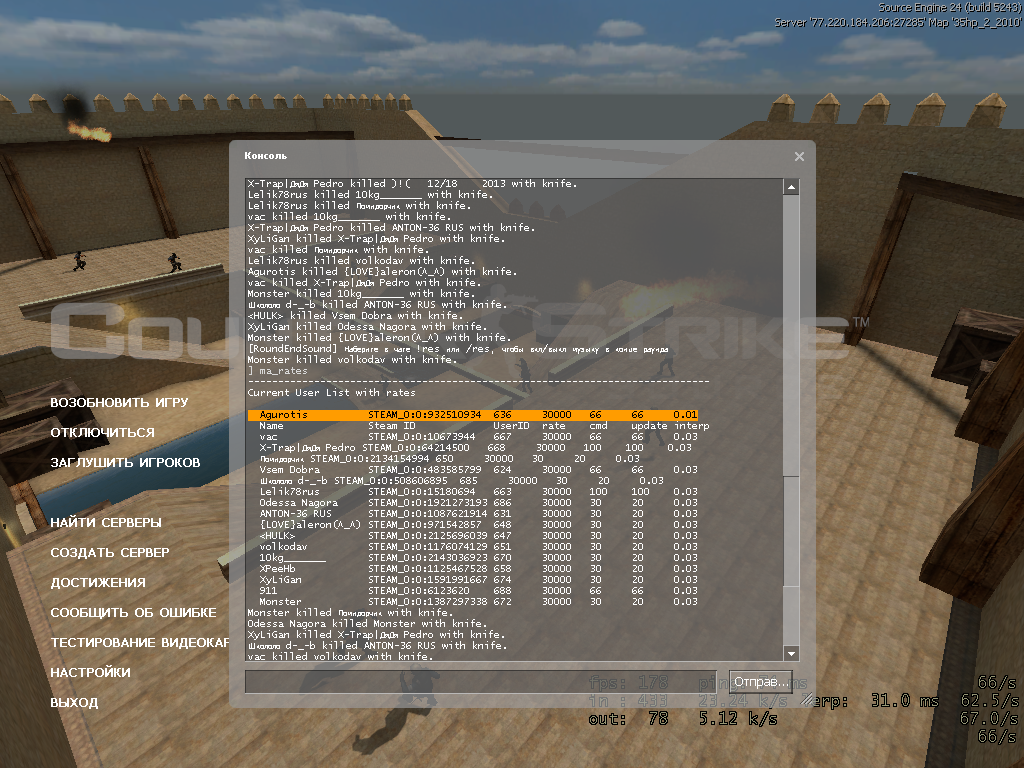Open ДОСТИЖЕНИЯ achievements menu

pyautogui.click(x=98, y=583)
